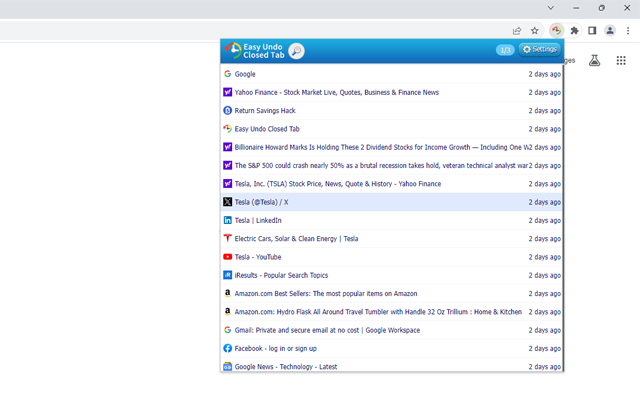This screenshot has height=400, width=640.
Task: Click the LinkedIn favicon in Tesla row
Action: pyautogui.click(x=227, y=220)
